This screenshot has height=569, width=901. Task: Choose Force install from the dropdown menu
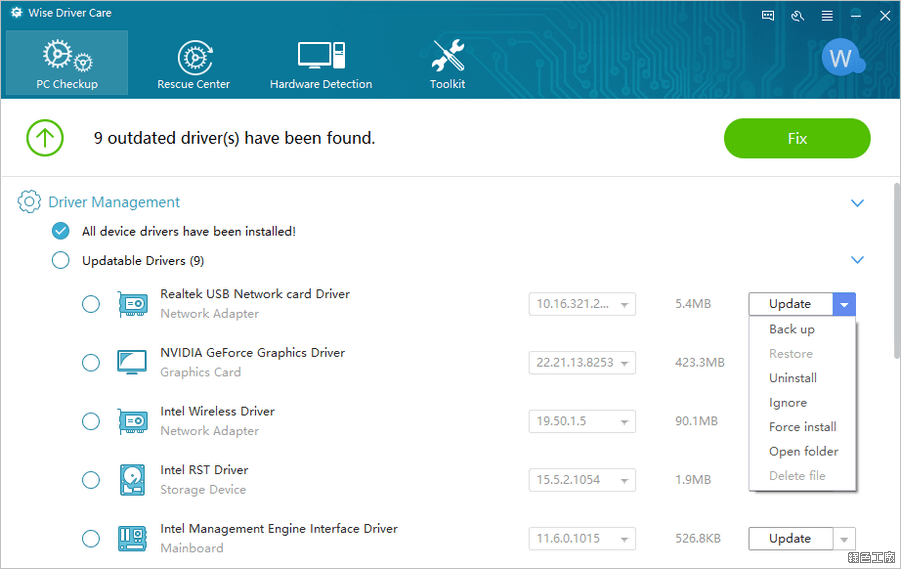coord(803,427)
